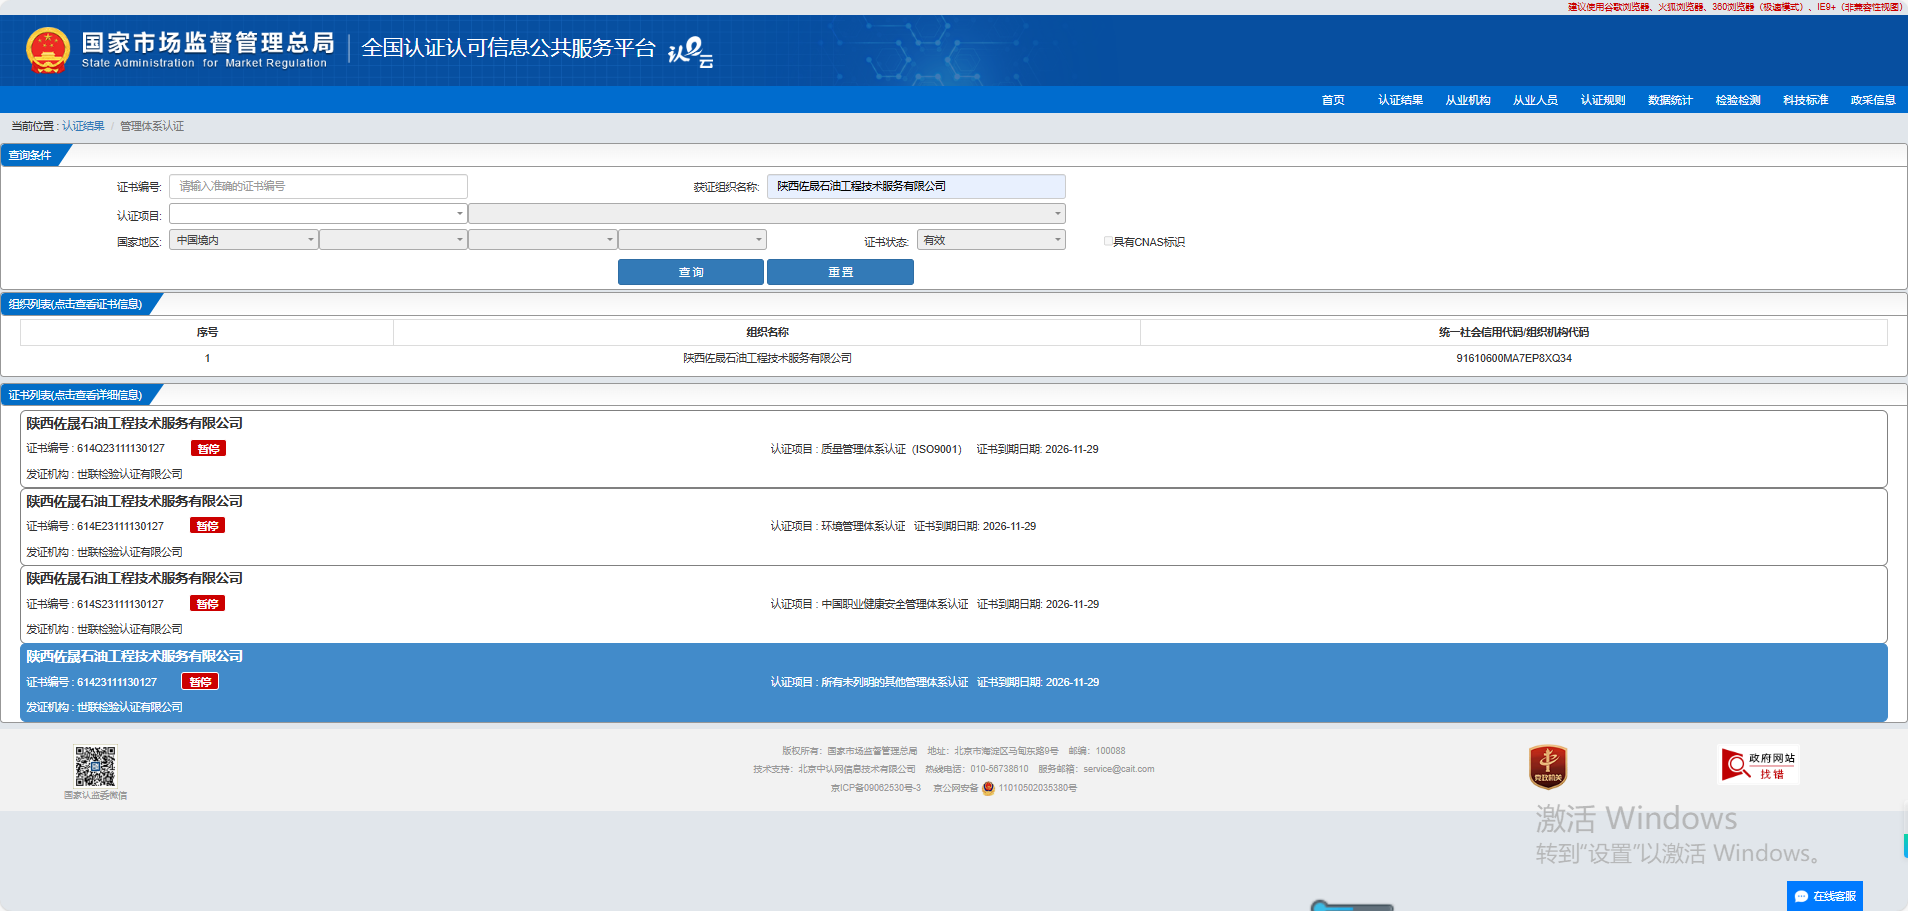Image resolution: width=1908 pixels, height=911 pixels.
Task: Click 认证结果 breadcrumb link
Action: (83, 126)
